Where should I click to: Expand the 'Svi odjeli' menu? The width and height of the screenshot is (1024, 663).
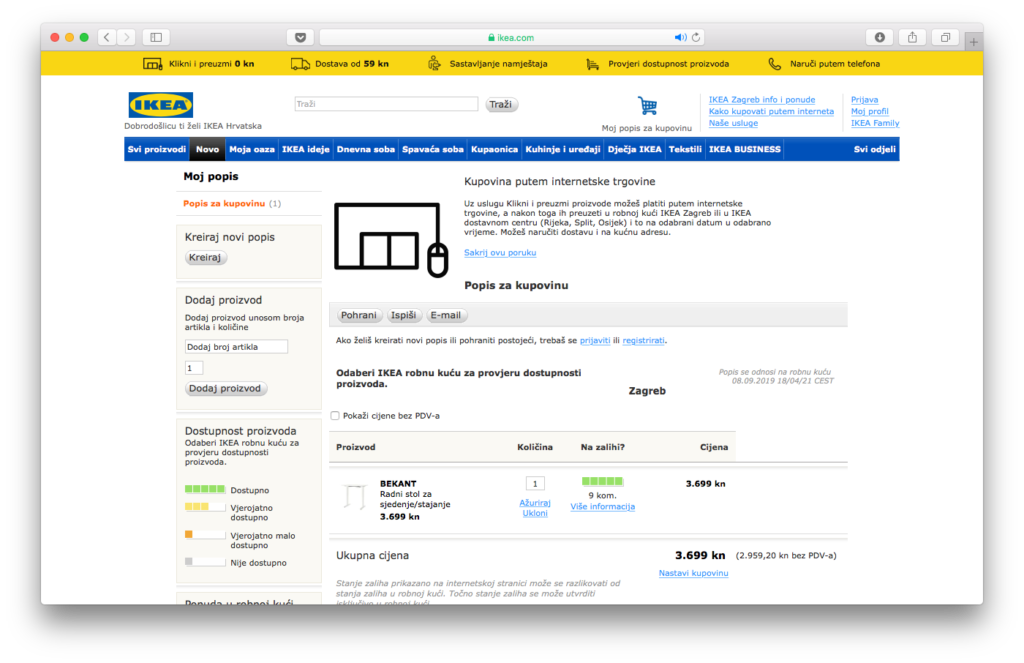click(875, 149)
